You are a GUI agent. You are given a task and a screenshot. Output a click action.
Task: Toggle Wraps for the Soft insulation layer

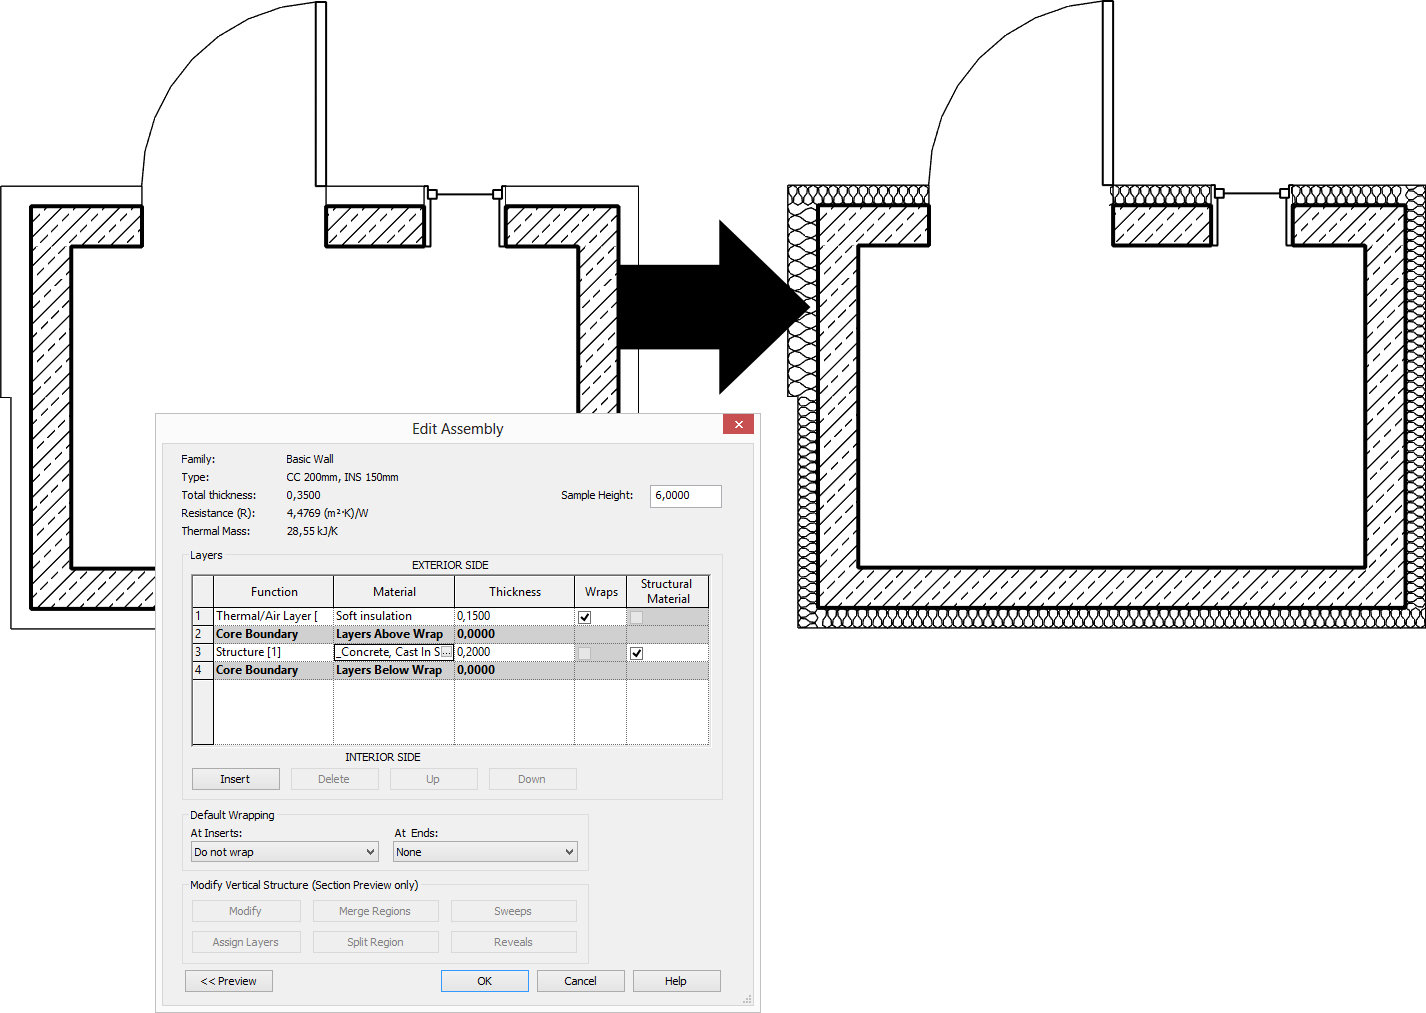coord(584,616)
